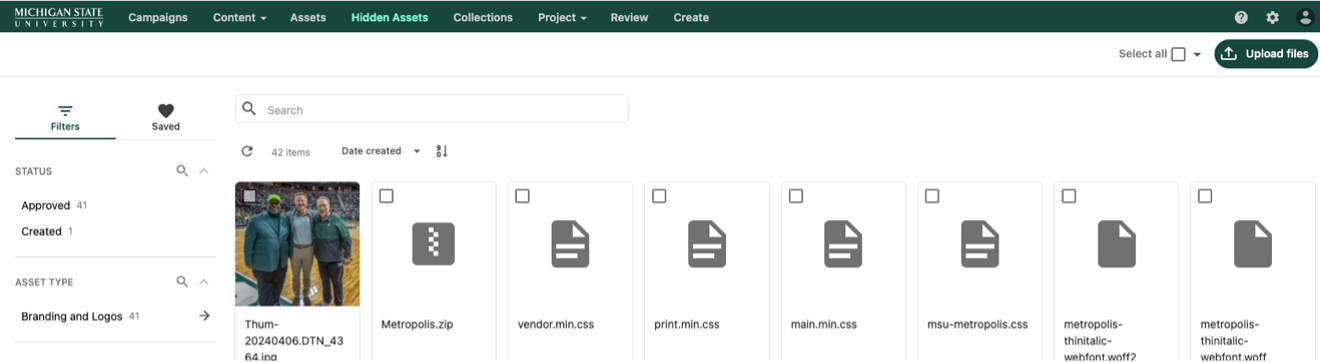Select the Thum-20240406 image checkbox
Screen dimensions: 1320x363
(249, 196)
